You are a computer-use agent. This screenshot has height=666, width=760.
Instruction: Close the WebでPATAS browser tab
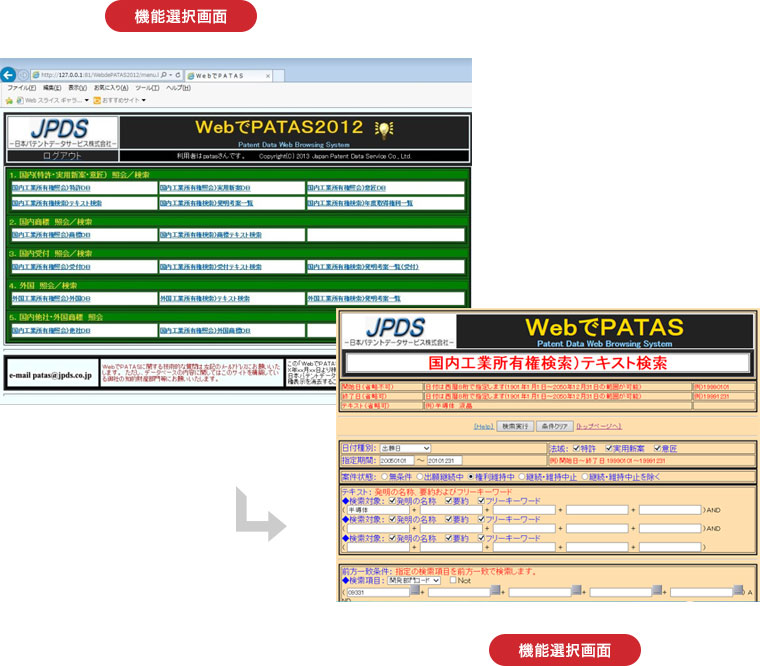pyautogui.click(x=268, y=76)
